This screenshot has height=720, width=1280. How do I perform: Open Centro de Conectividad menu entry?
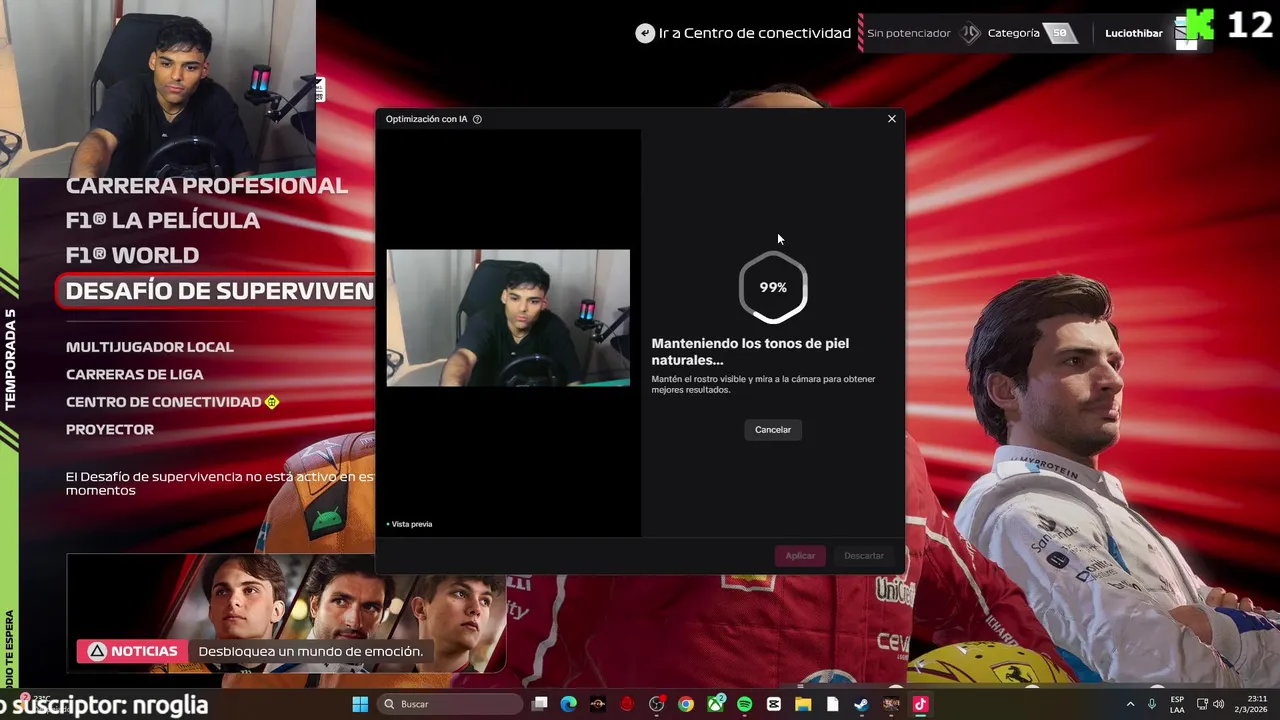coord(164,402)
